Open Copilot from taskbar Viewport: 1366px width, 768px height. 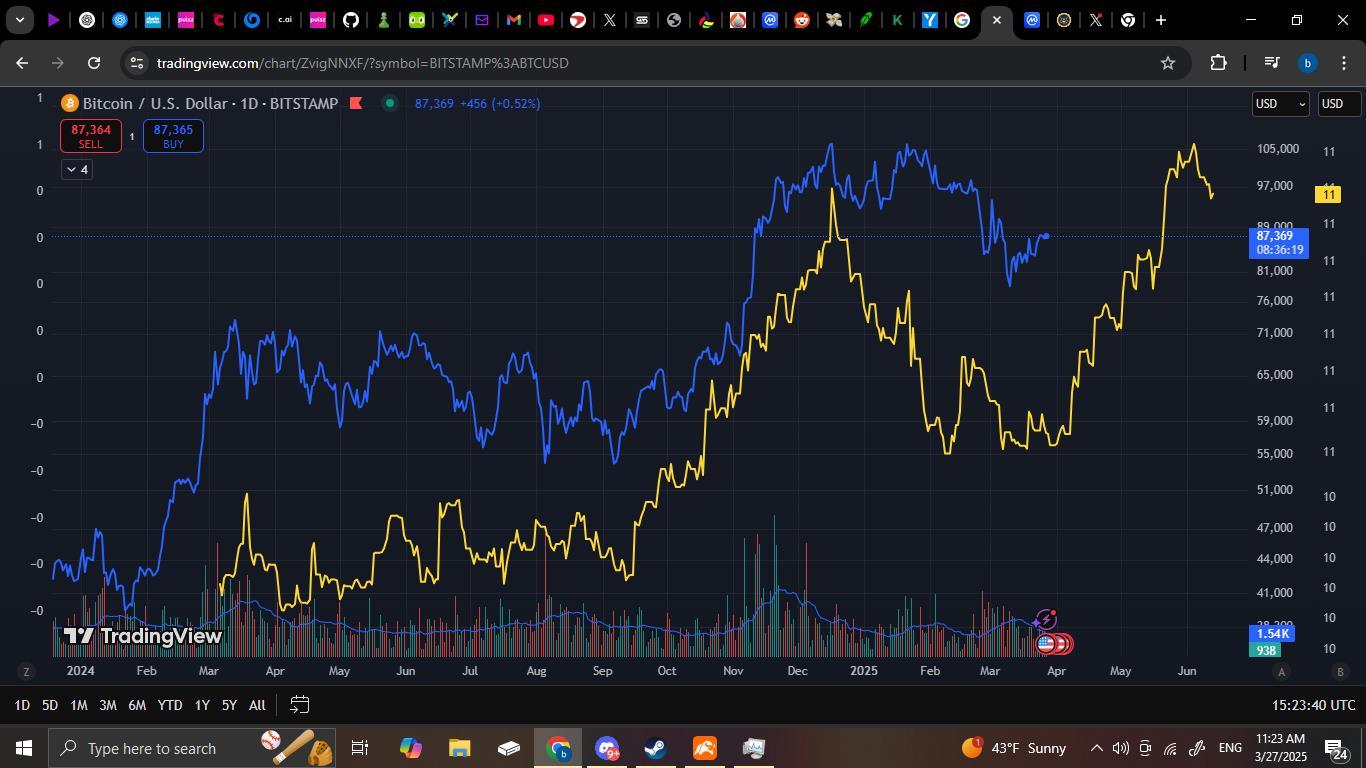tap(410, 748)
